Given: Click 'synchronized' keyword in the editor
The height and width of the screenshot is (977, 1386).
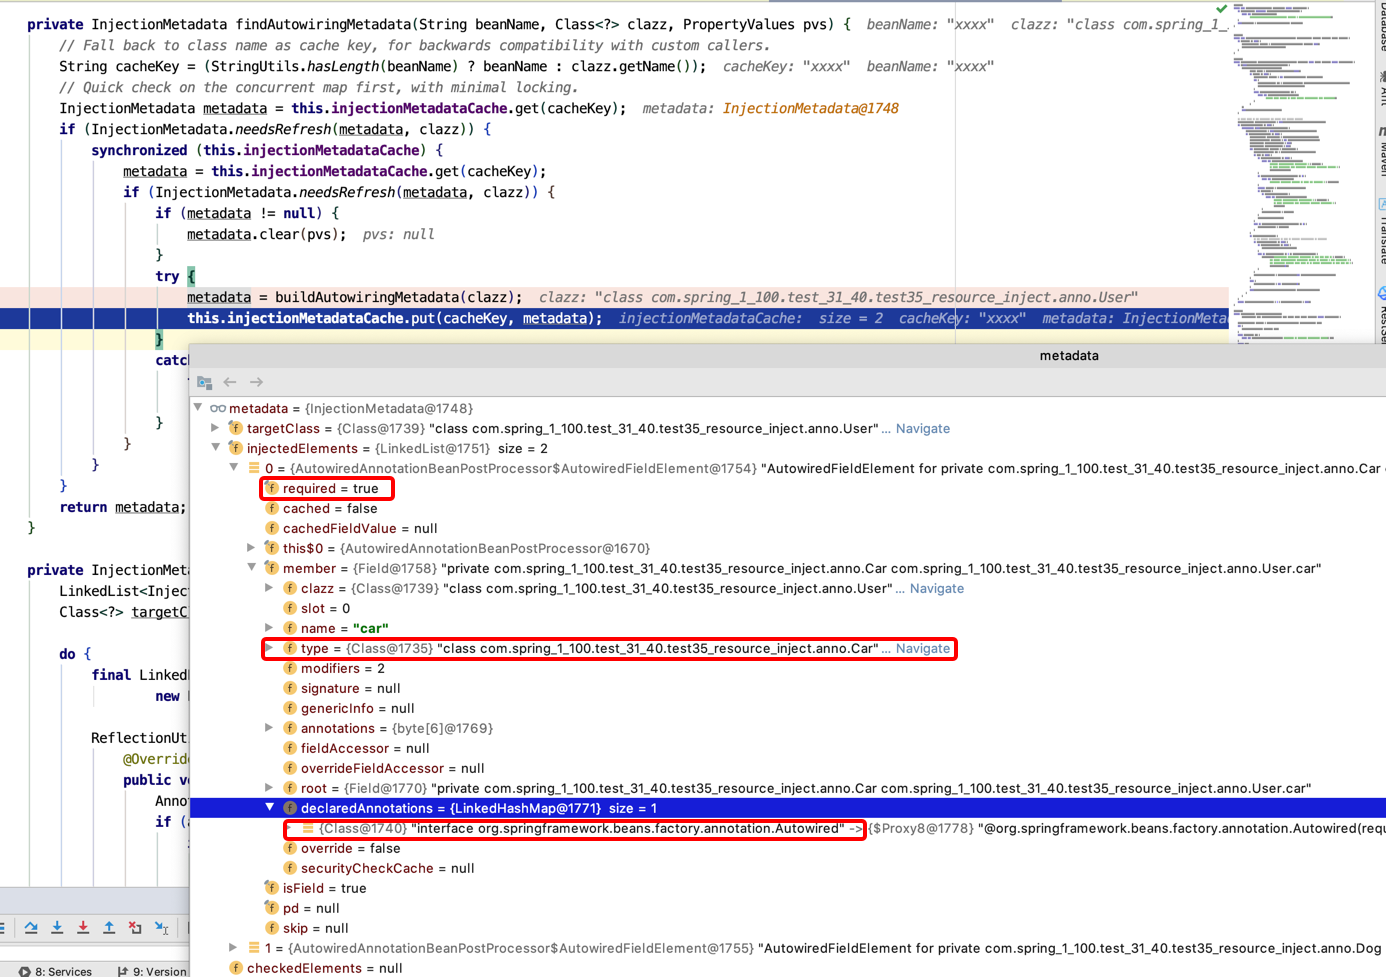Looking at the screenshot, I should click(x=139, y=150).
